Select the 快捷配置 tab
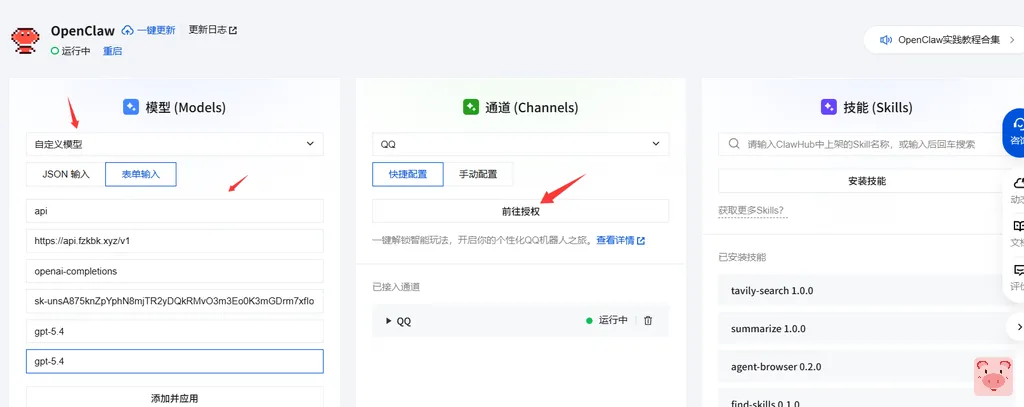This screenshot has height=407, width=1024. pos(408,174)
